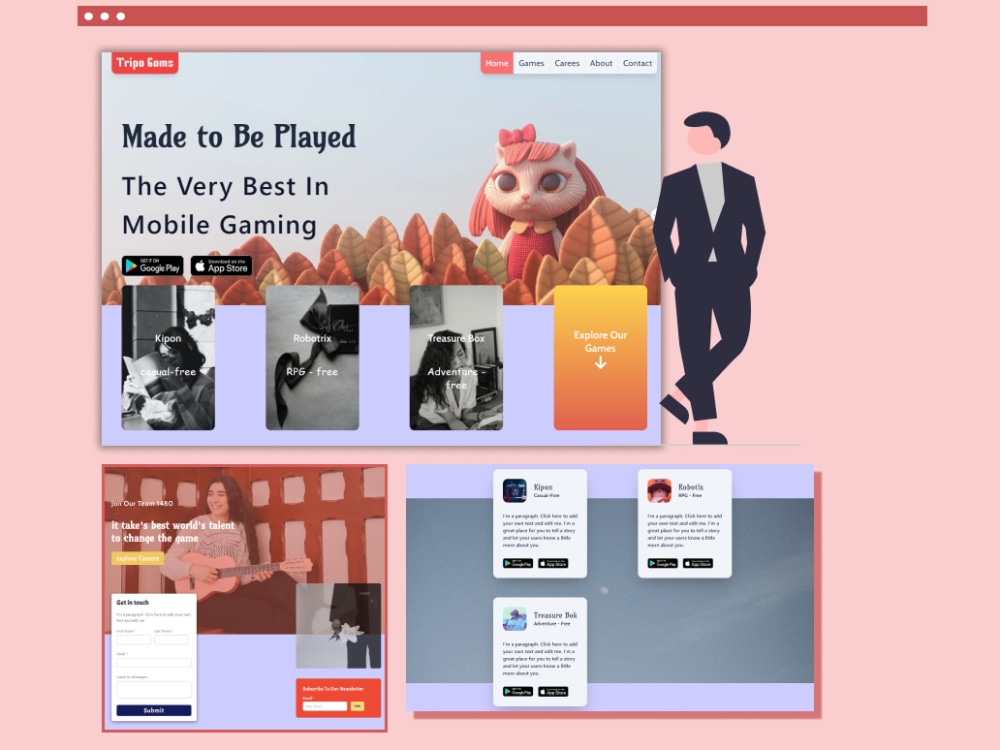
Task: Click the 'Kipon' title in game card
Action: [x=543, y=487]
